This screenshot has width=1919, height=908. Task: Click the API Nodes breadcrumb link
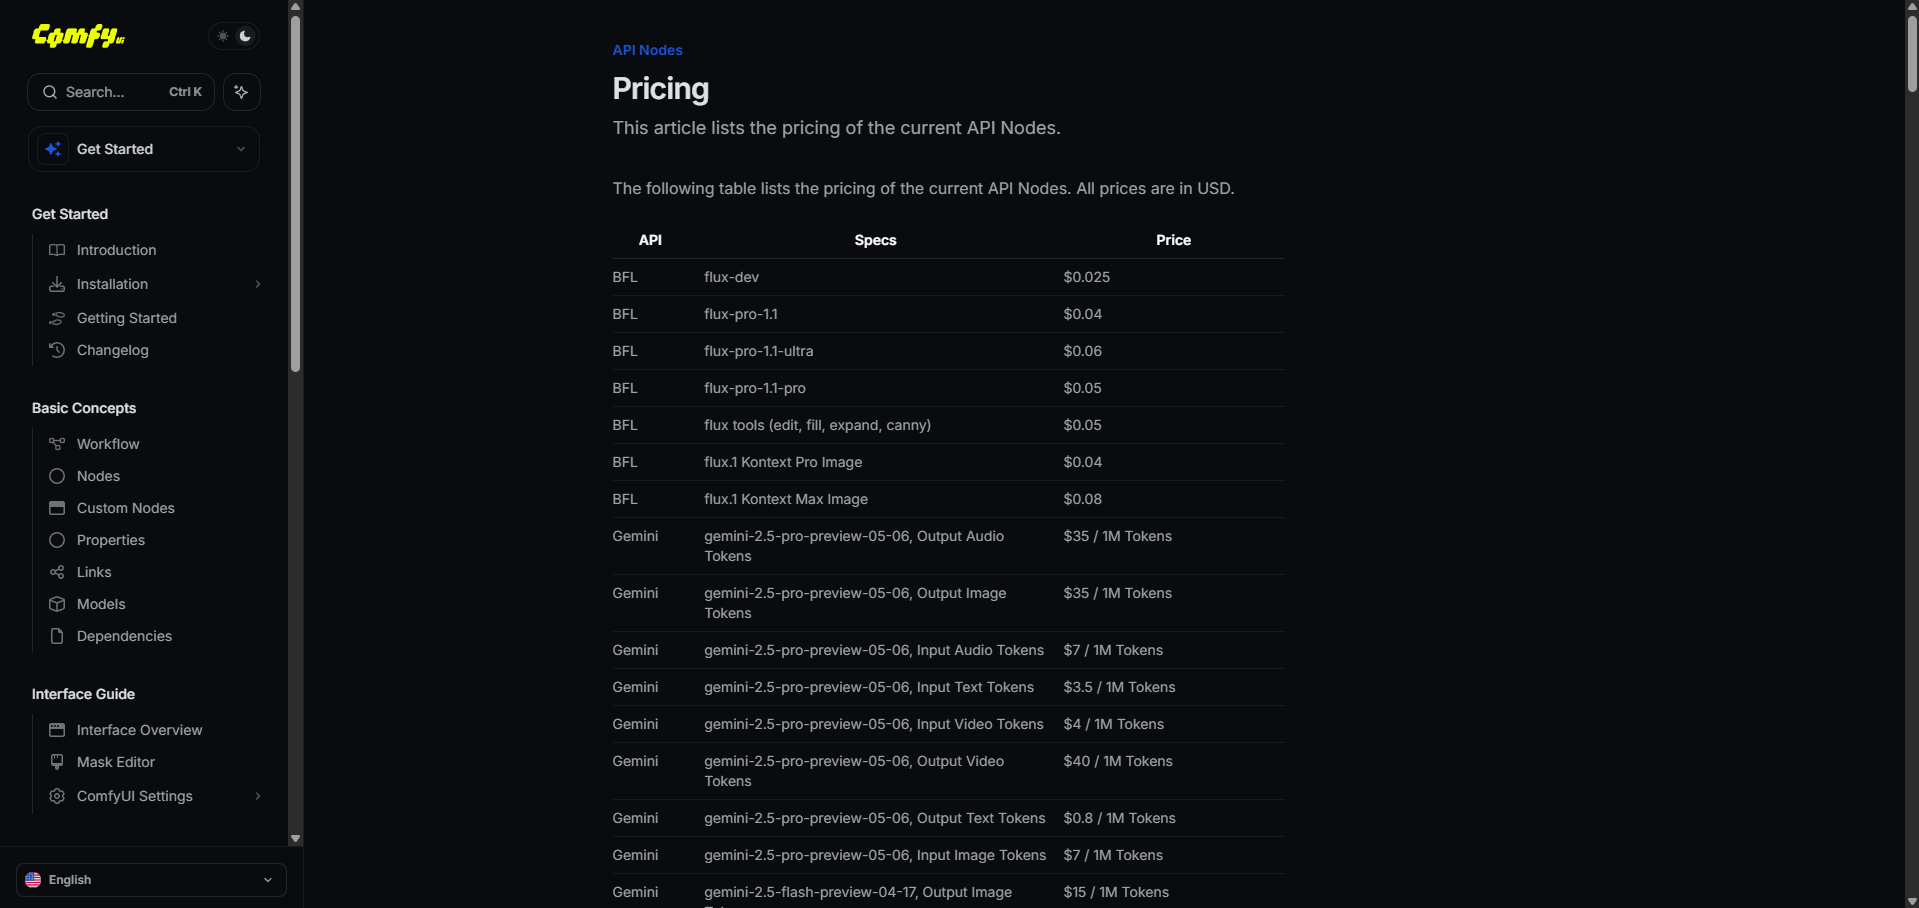(x=647, y=50)
